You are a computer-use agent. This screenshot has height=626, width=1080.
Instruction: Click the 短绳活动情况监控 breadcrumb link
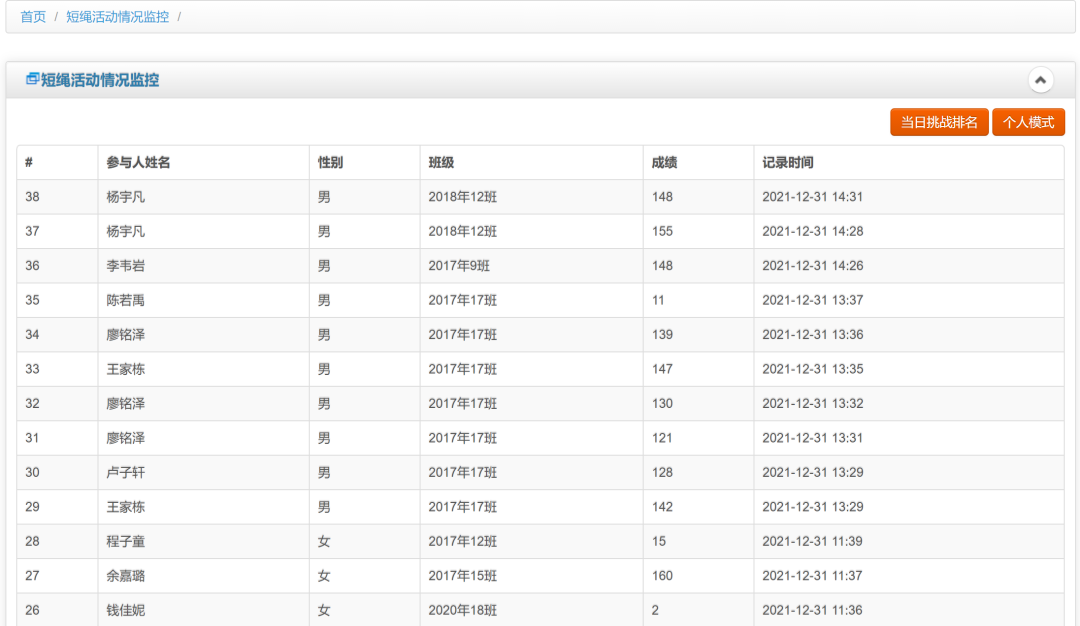(x=117, y=17)
